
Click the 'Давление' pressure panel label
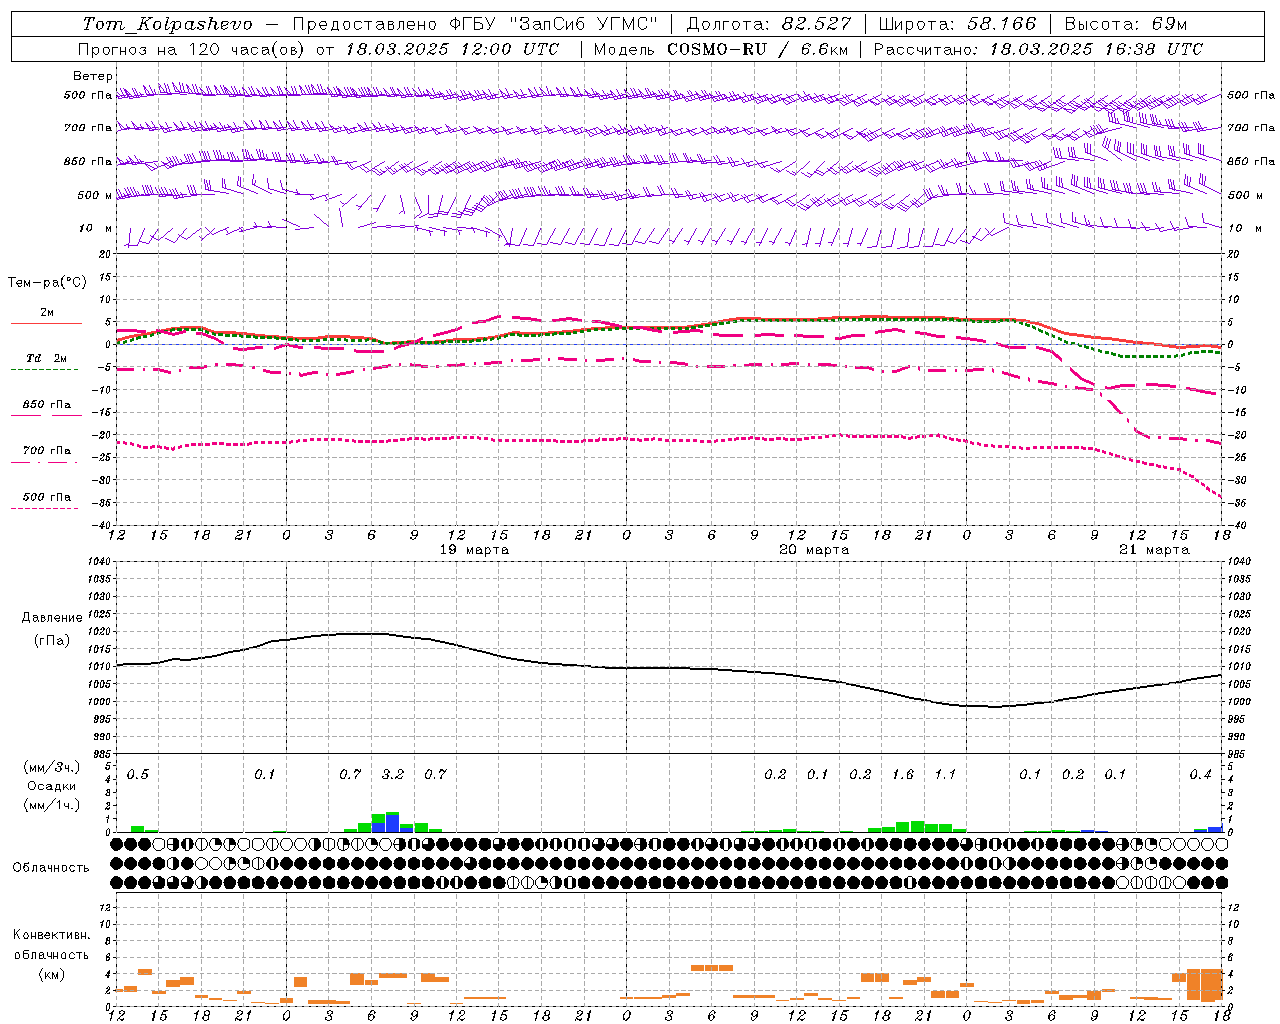[51, 618]
